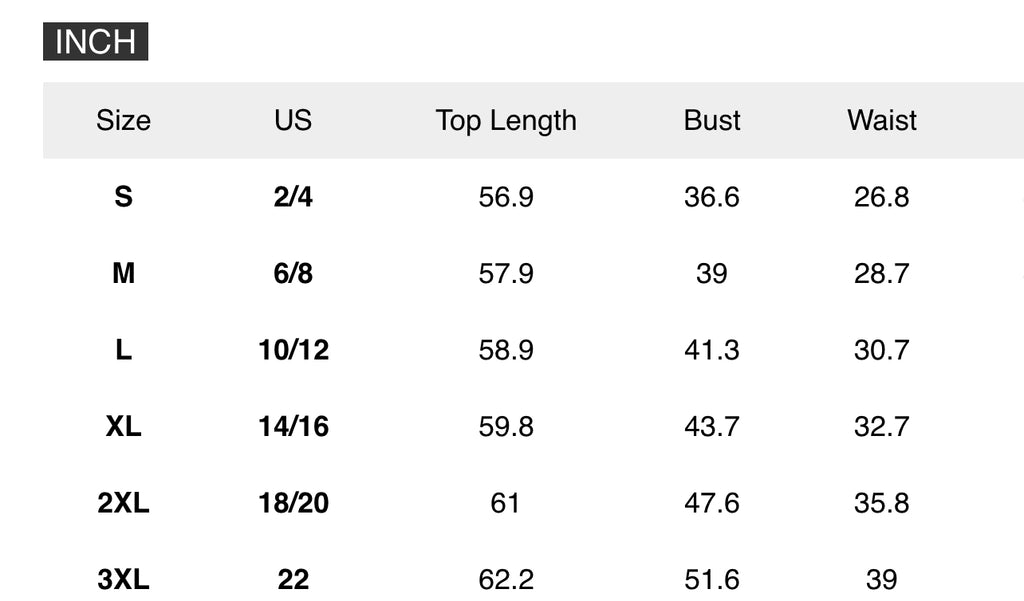The width and height of the screenshot is (1024, 601).
Task: Click the size S row label
Action: coord(123,197)
